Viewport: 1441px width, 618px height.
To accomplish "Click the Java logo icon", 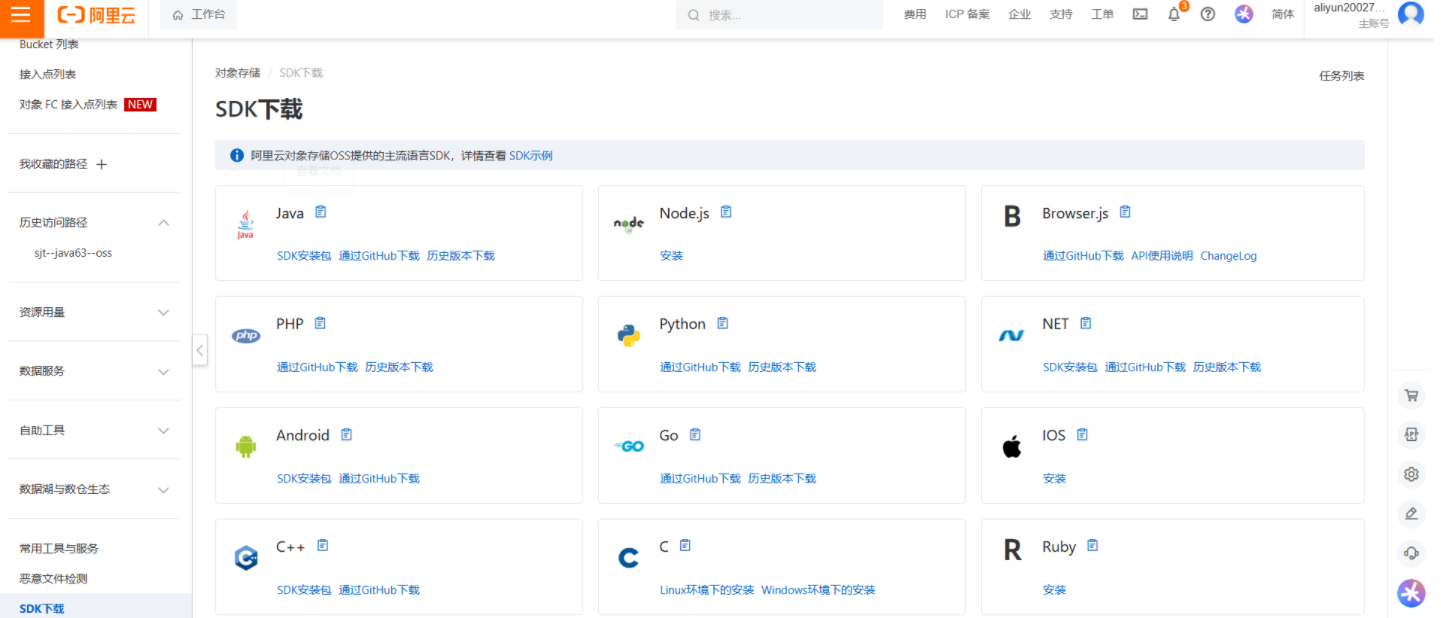I will (245, 224).
